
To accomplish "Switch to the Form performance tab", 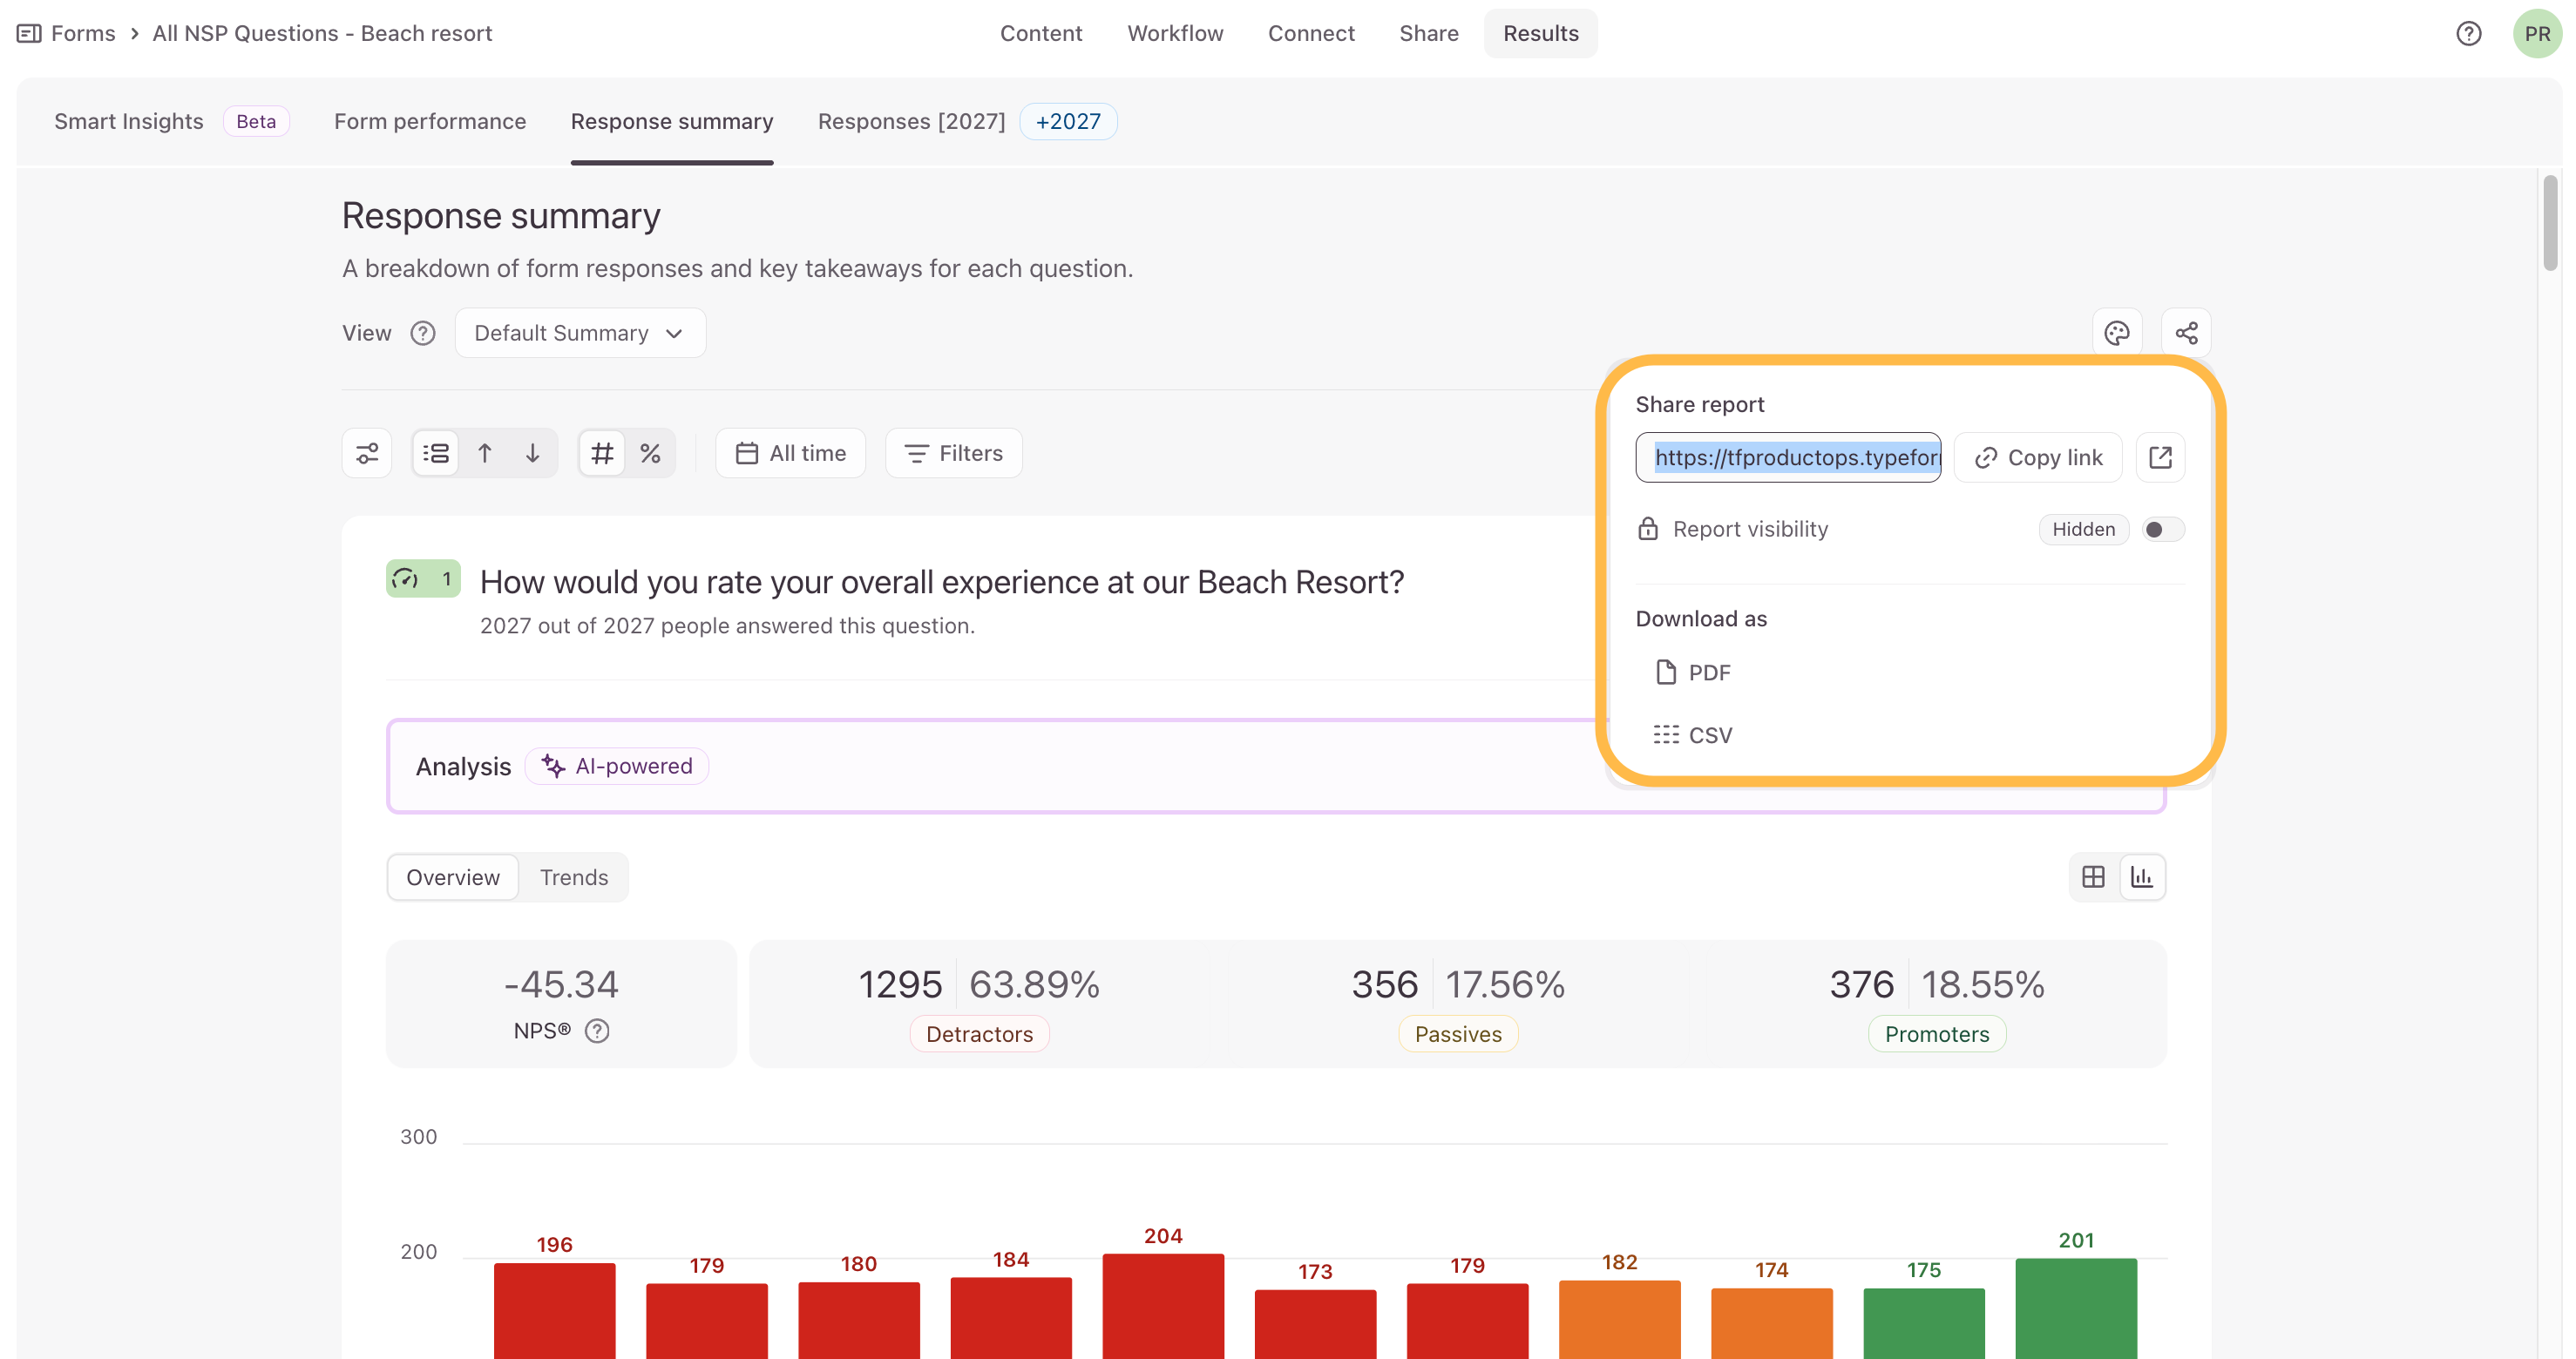I will [x=430, y=121].
